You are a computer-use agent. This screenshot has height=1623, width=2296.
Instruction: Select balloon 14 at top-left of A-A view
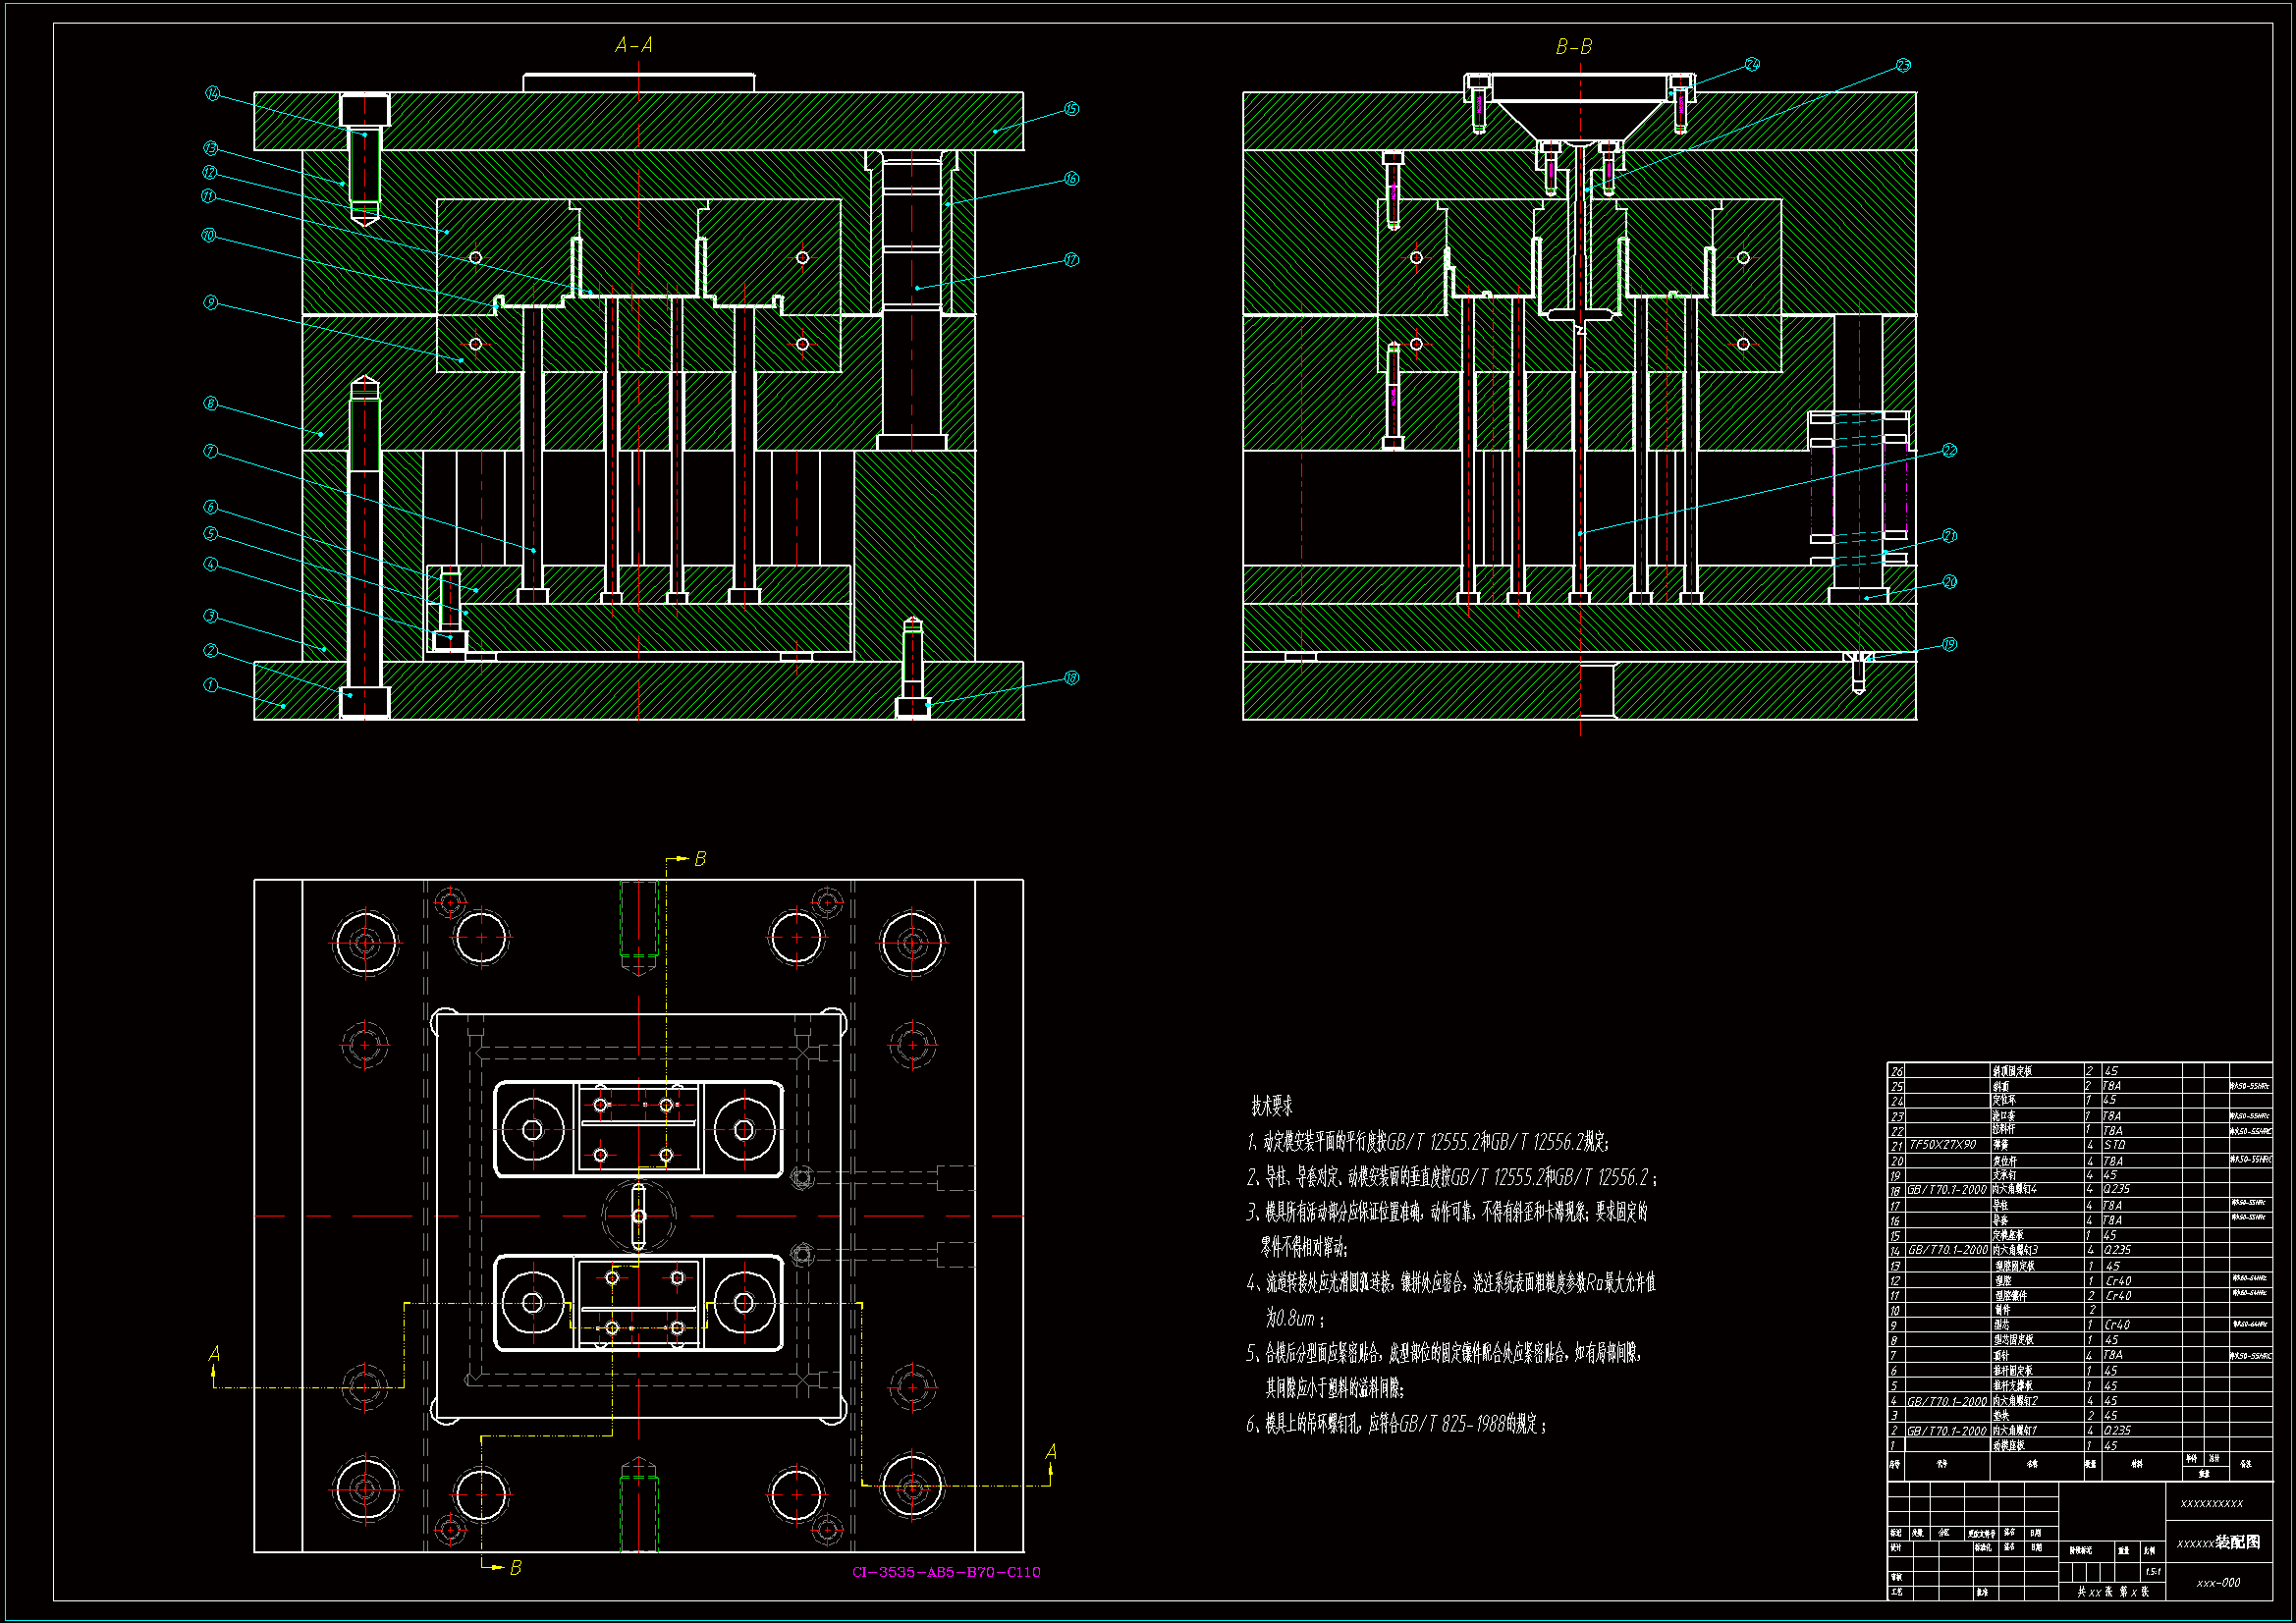(212, 93)
